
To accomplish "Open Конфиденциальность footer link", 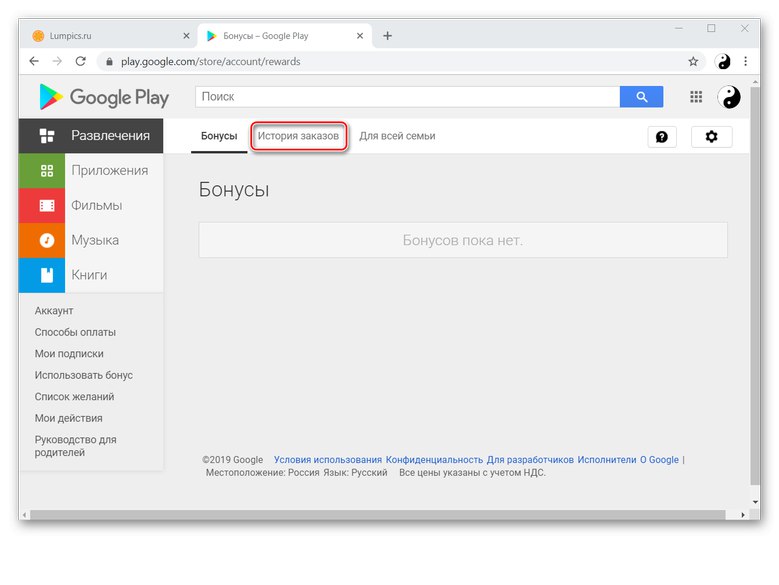I will (x=434, y=460).
